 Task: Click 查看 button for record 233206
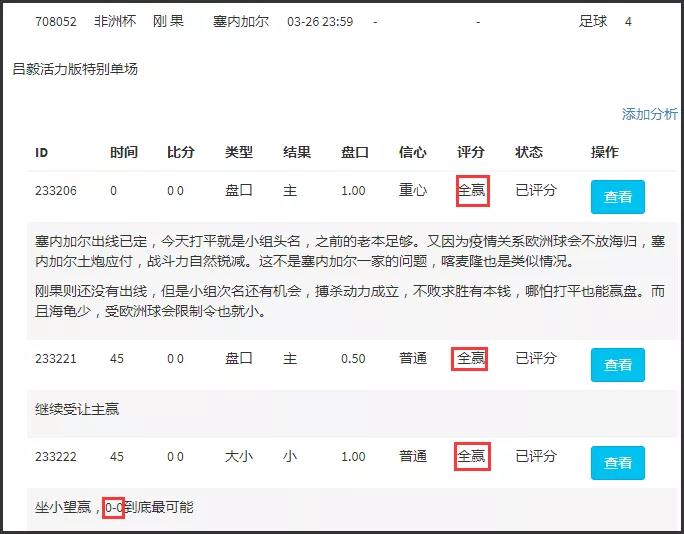pos(618,197)
